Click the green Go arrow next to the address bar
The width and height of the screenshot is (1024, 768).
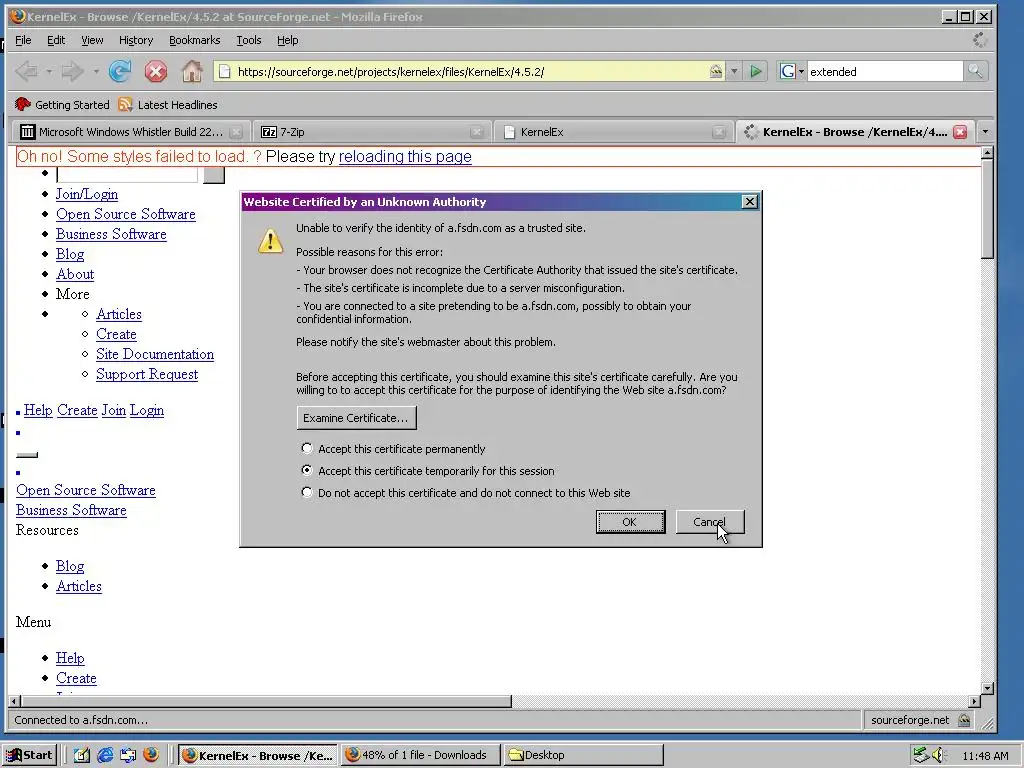point(756,71)
